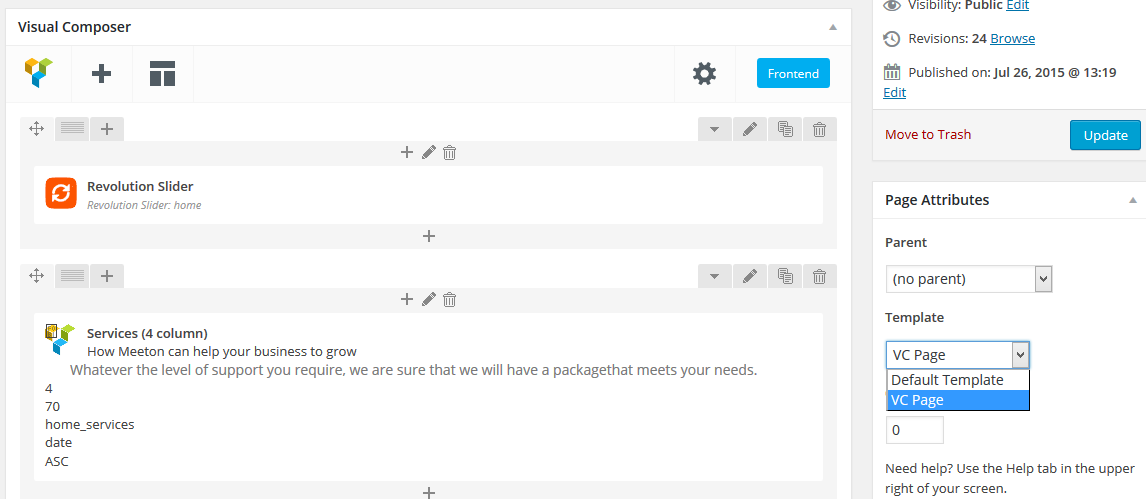Open the Templates layout icon
Screen dimensions: 1146x499
(x=162, y=73)
